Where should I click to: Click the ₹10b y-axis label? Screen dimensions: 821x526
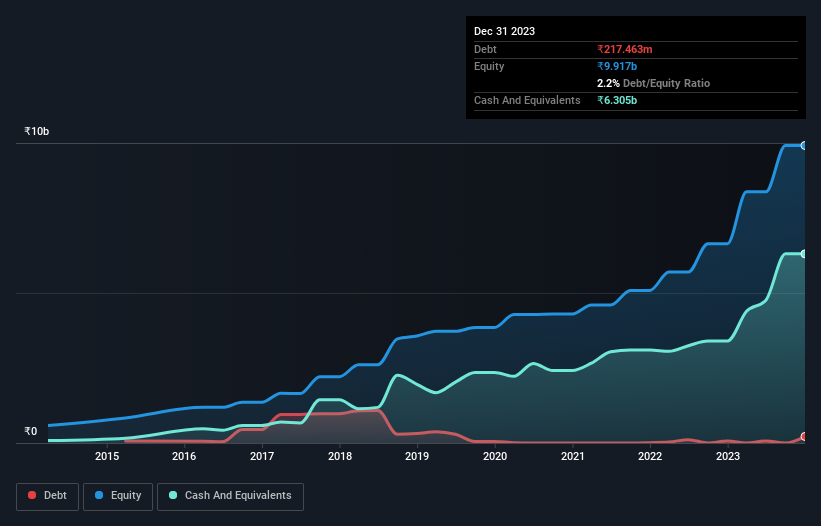[37, 131]
